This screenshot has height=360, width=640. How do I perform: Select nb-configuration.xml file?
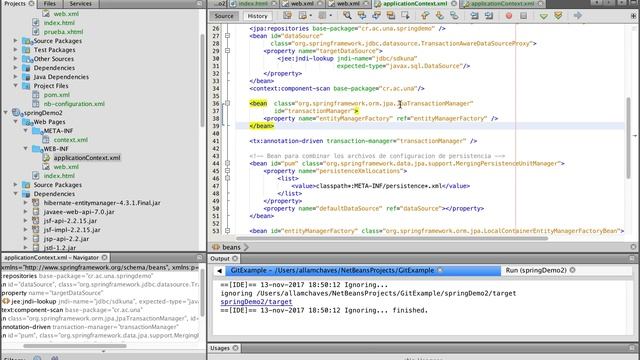coord(74,104)
